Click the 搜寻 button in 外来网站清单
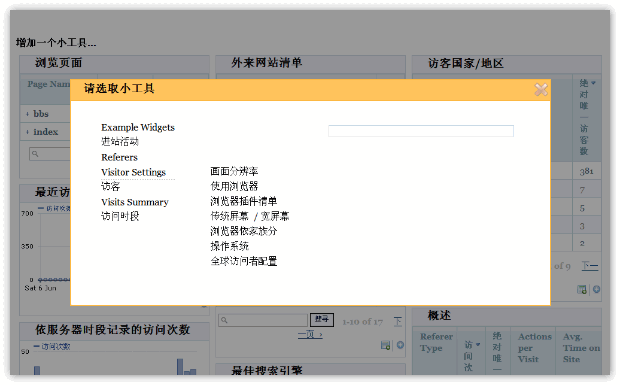 pos(321,319)
